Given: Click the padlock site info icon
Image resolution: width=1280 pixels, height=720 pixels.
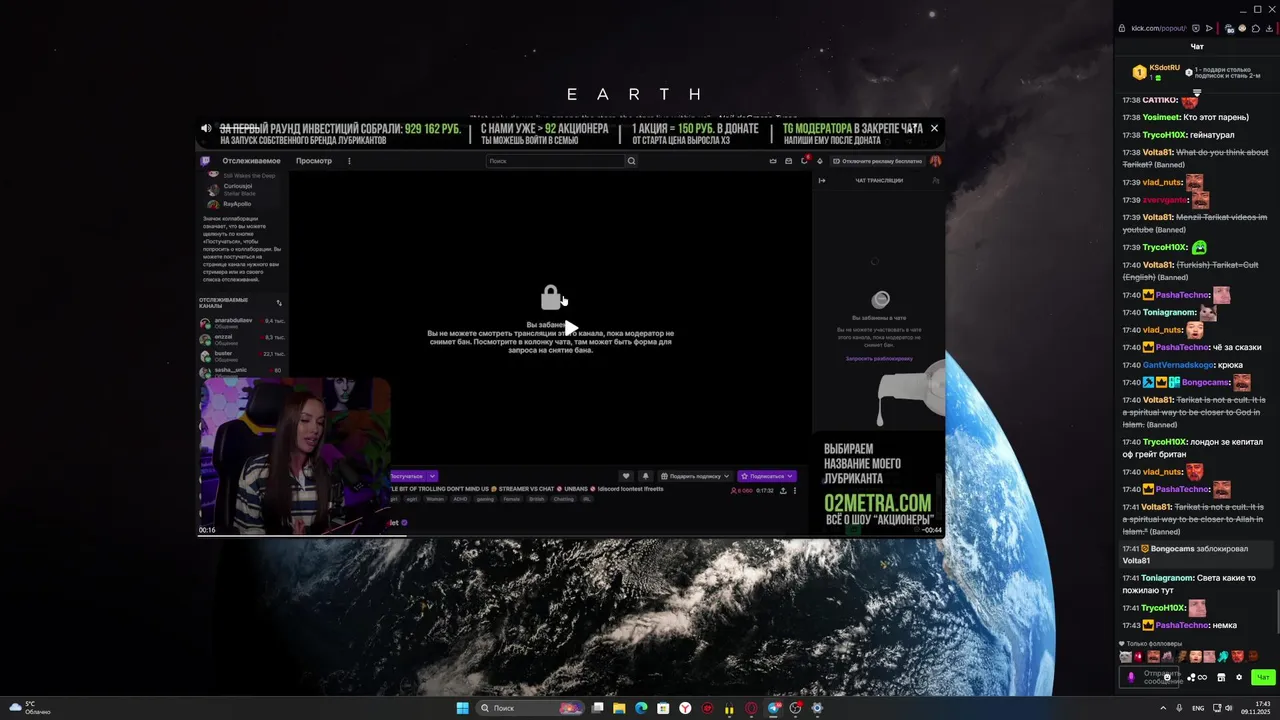Looking at the screenshot, I should click(1122, 28).
